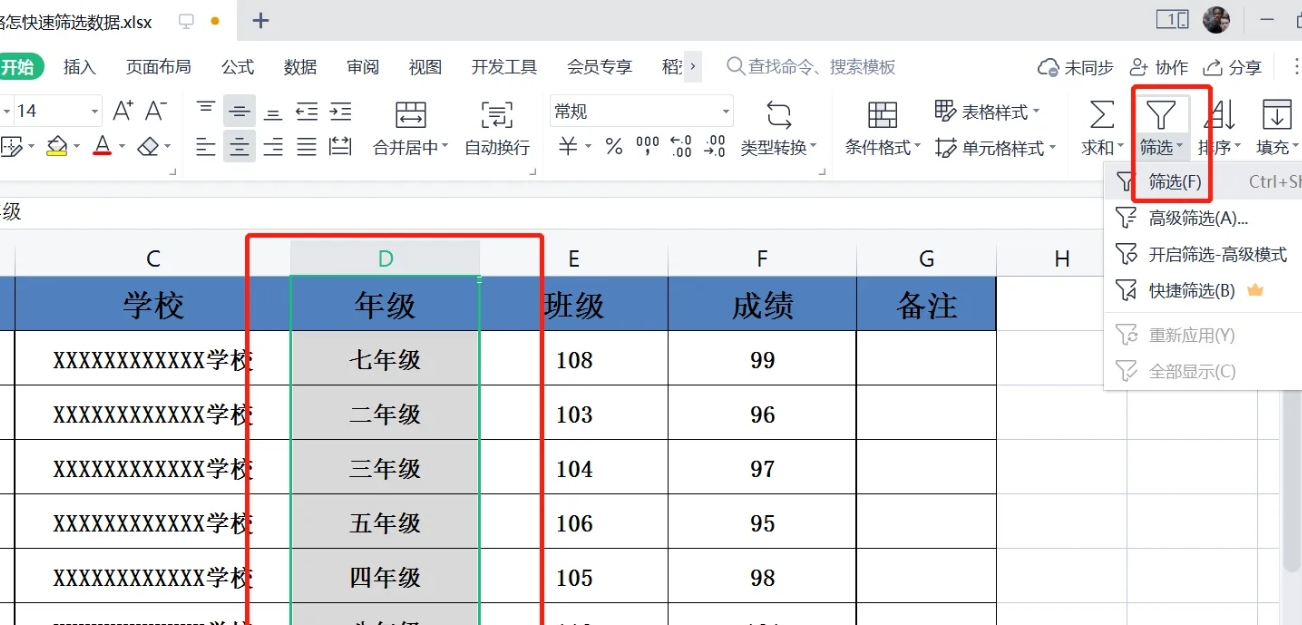Viewport: 1302px width, 625px height.
Task: Click the cell showing score 99
Action: (x=762, y=359)
